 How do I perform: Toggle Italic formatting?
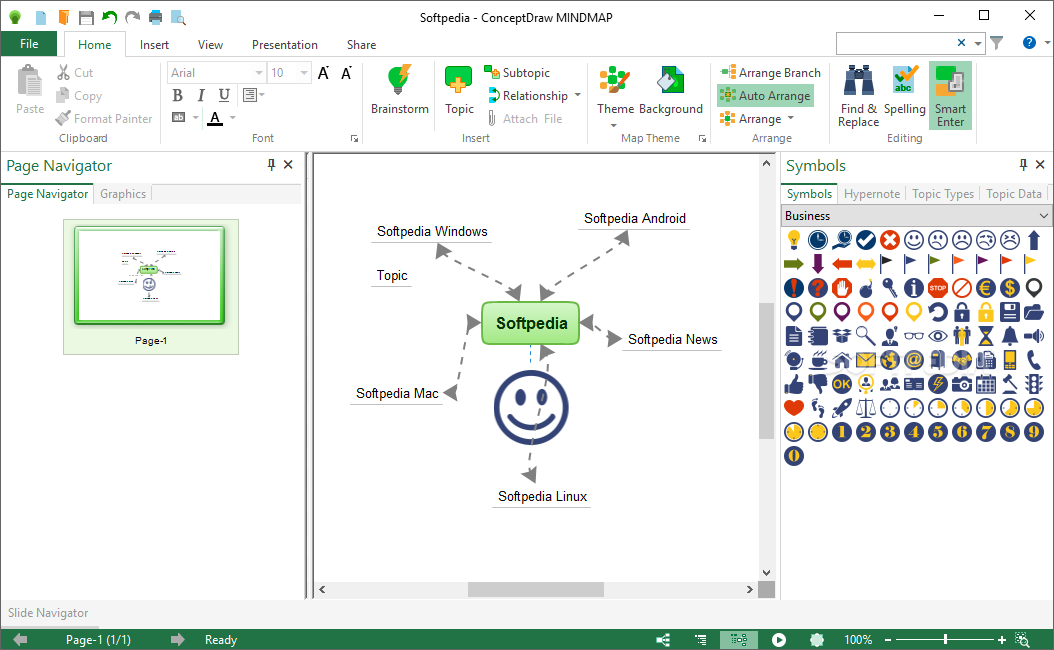(x=200, y=95)
